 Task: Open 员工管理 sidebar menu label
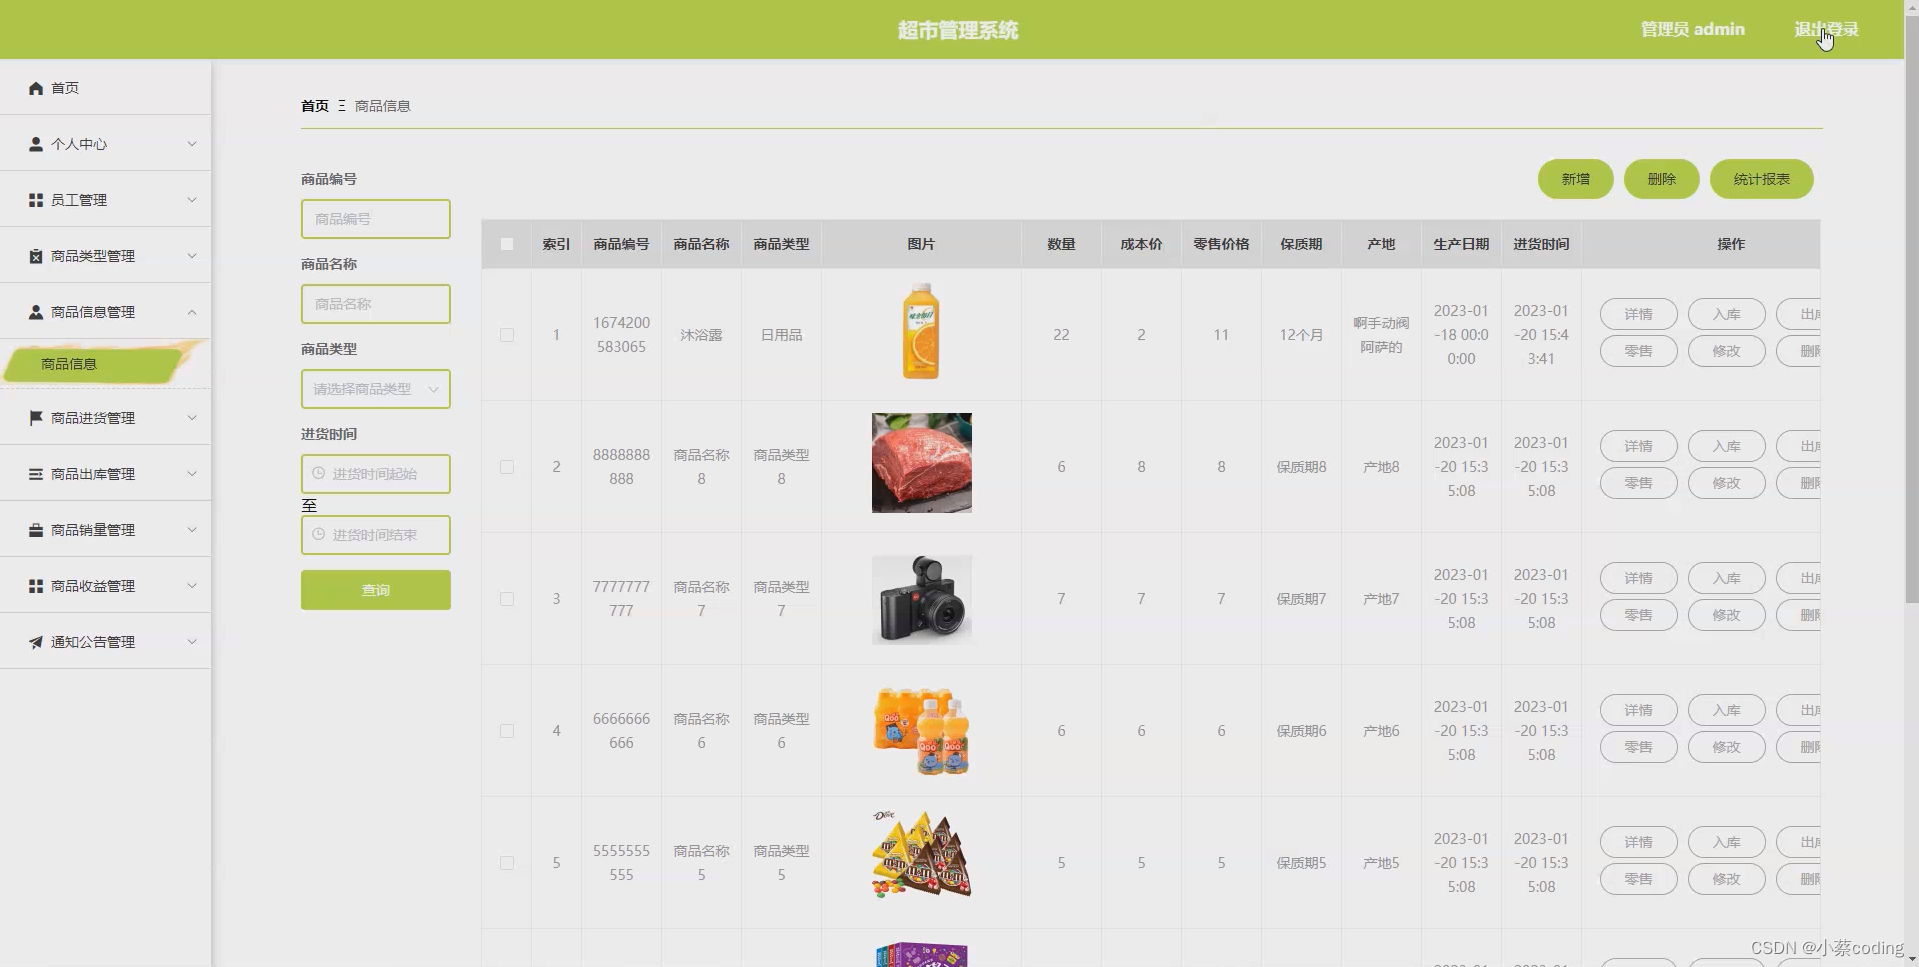[79, 200]
